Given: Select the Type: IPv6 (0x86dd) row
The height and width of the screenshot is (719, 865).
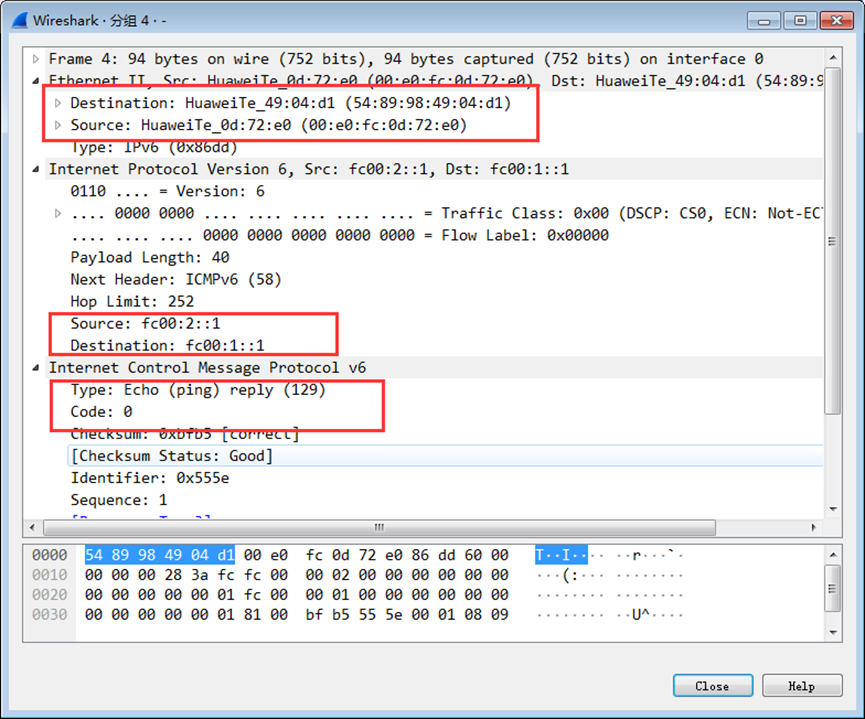Looking at the screenshot, I should pyautogui.click(x=154, y=147).
